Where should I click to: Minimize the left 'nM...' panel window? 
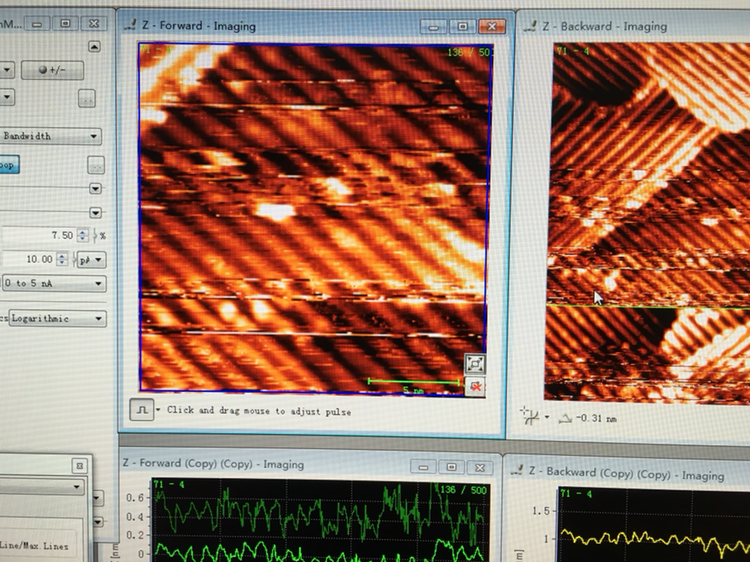pos(37,23)
